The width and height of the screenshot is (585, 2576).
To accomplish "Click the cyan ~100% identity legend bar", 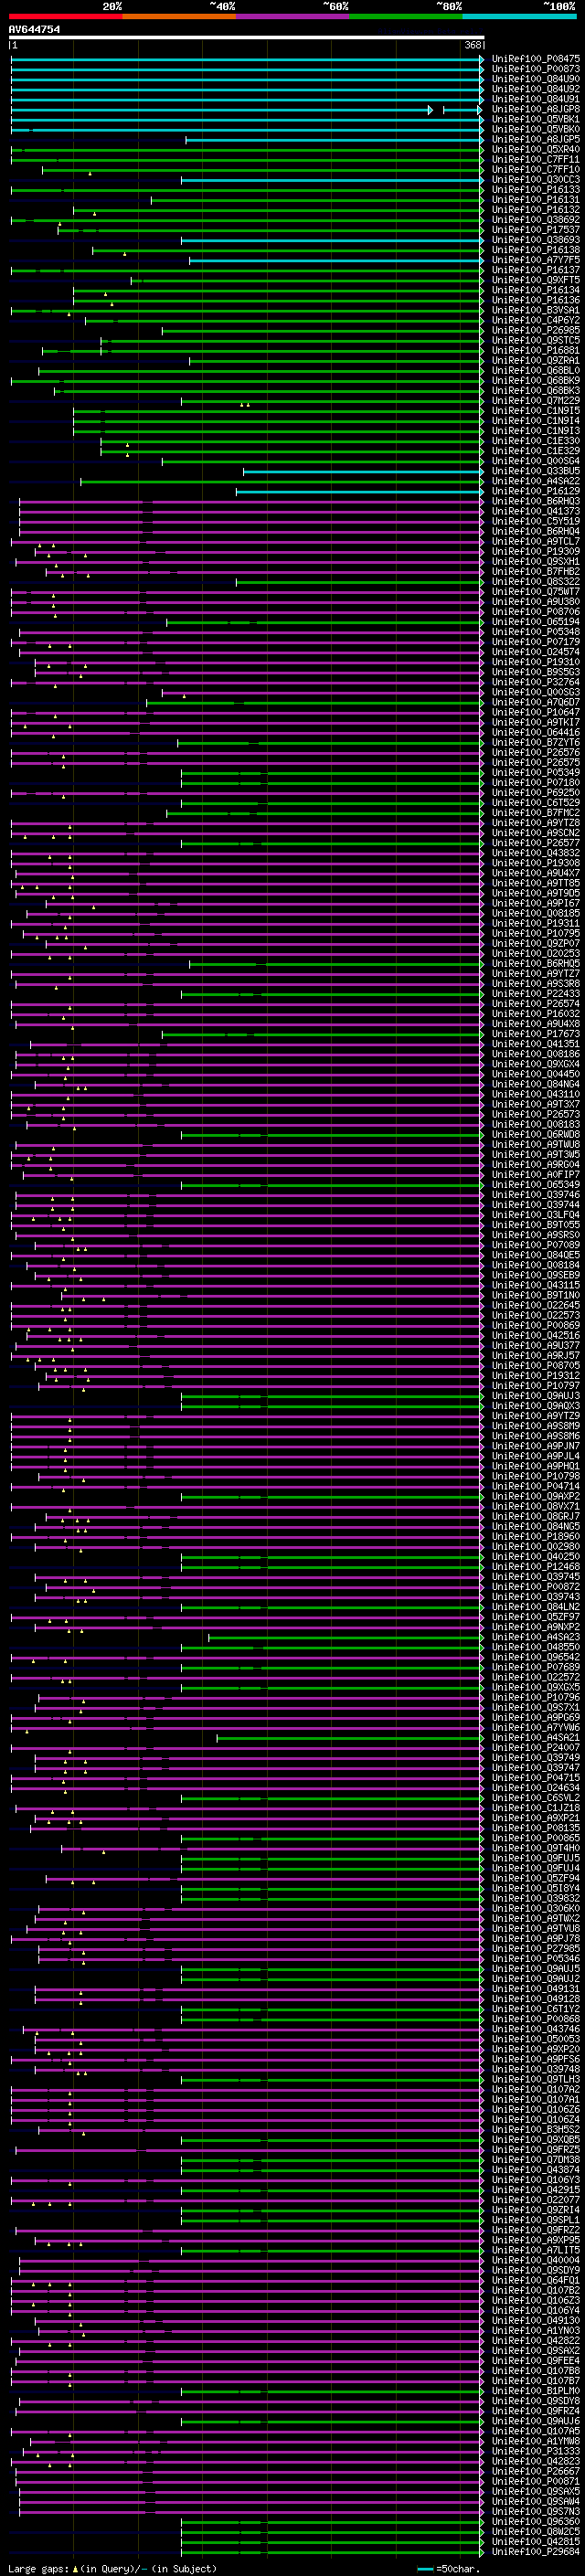I will pyautogui.click(x=520, y=16).
